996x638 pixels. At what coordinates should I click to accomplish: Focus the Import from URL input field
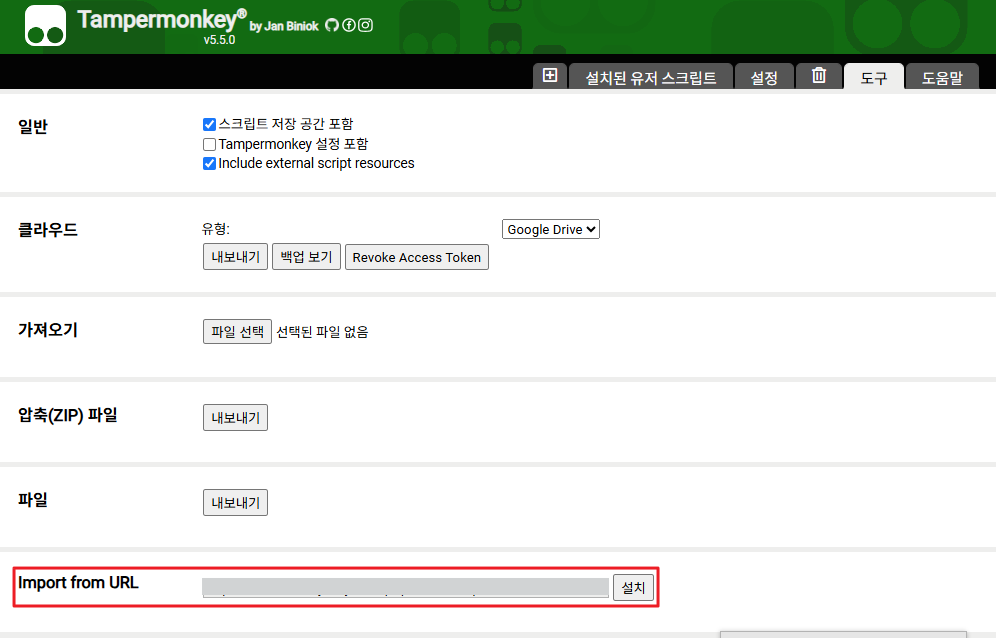(405, 588)
